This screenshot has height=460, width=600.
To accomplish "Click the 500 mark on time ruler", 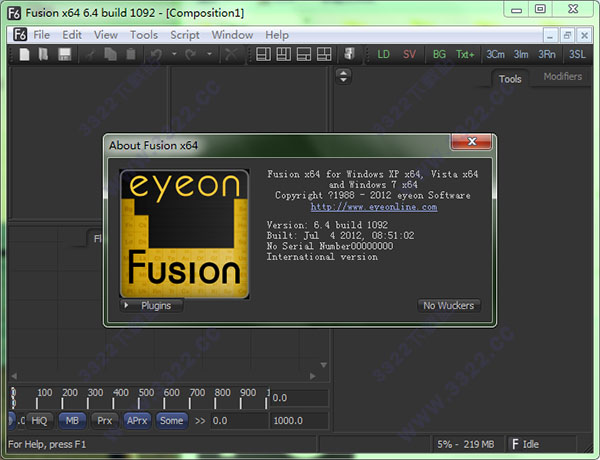I will [x=146, y=393].
